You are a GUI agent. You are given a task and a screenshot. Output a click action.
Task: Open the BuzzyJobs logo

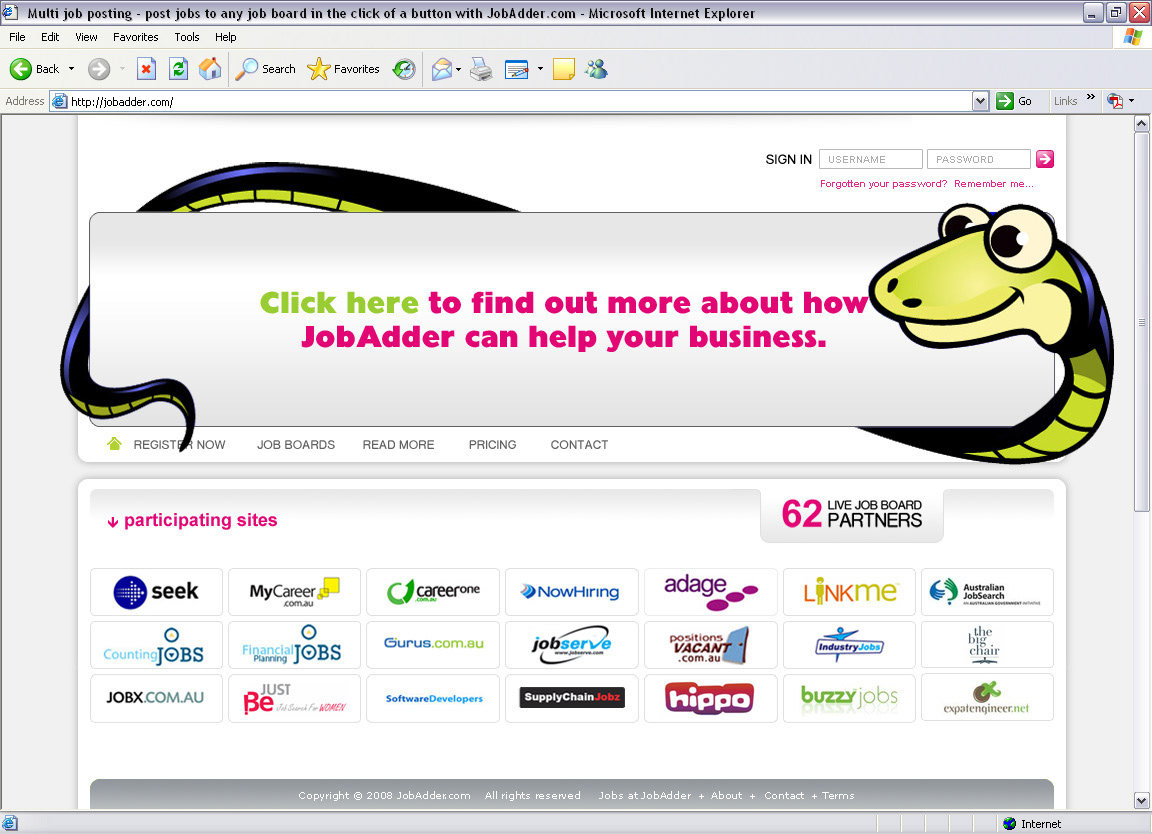click(849, 698)
